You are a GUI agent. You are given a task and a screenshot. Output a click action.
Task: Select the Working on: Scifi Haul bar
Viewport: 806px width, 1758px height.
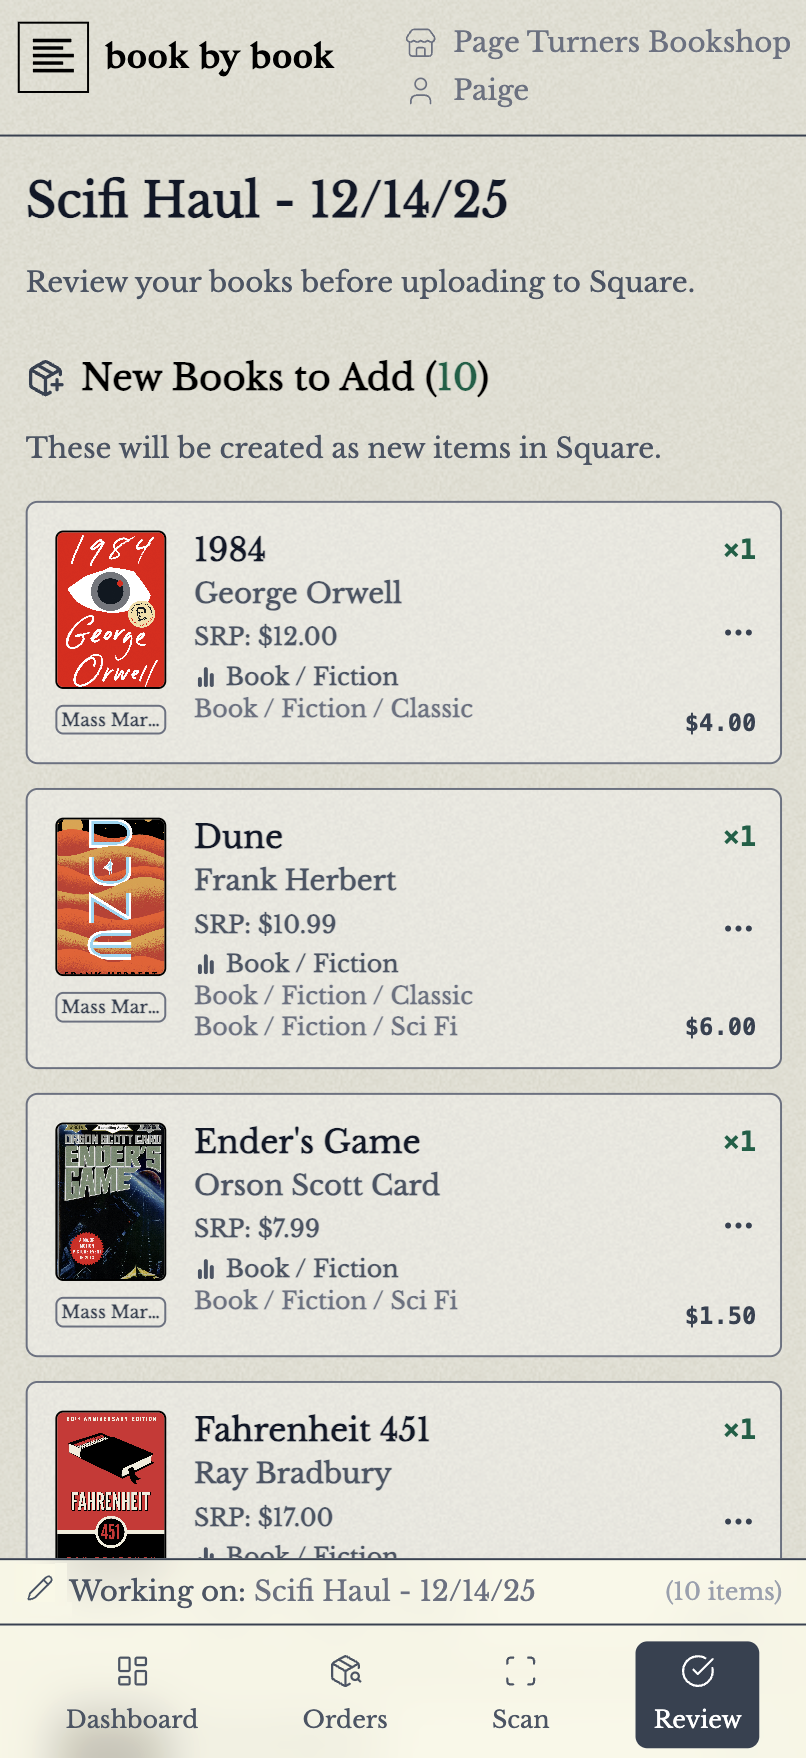click(x=300, y=1590)
